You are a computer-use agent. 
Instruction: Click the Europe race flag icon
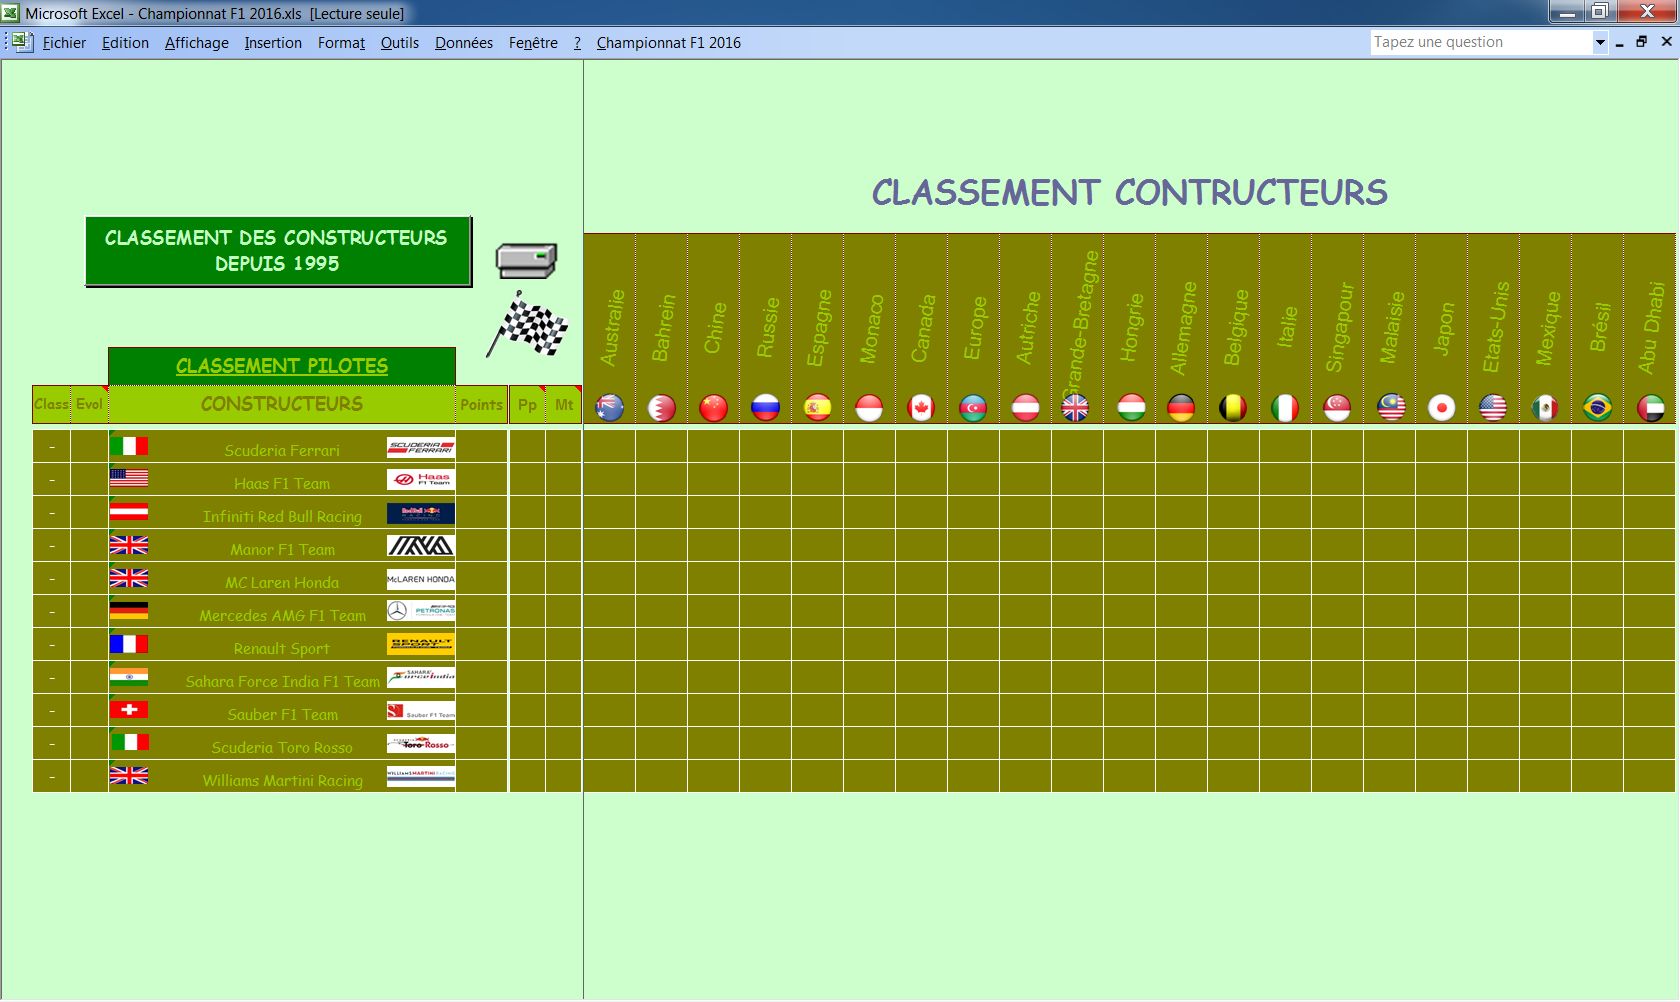tap(973, 408)
